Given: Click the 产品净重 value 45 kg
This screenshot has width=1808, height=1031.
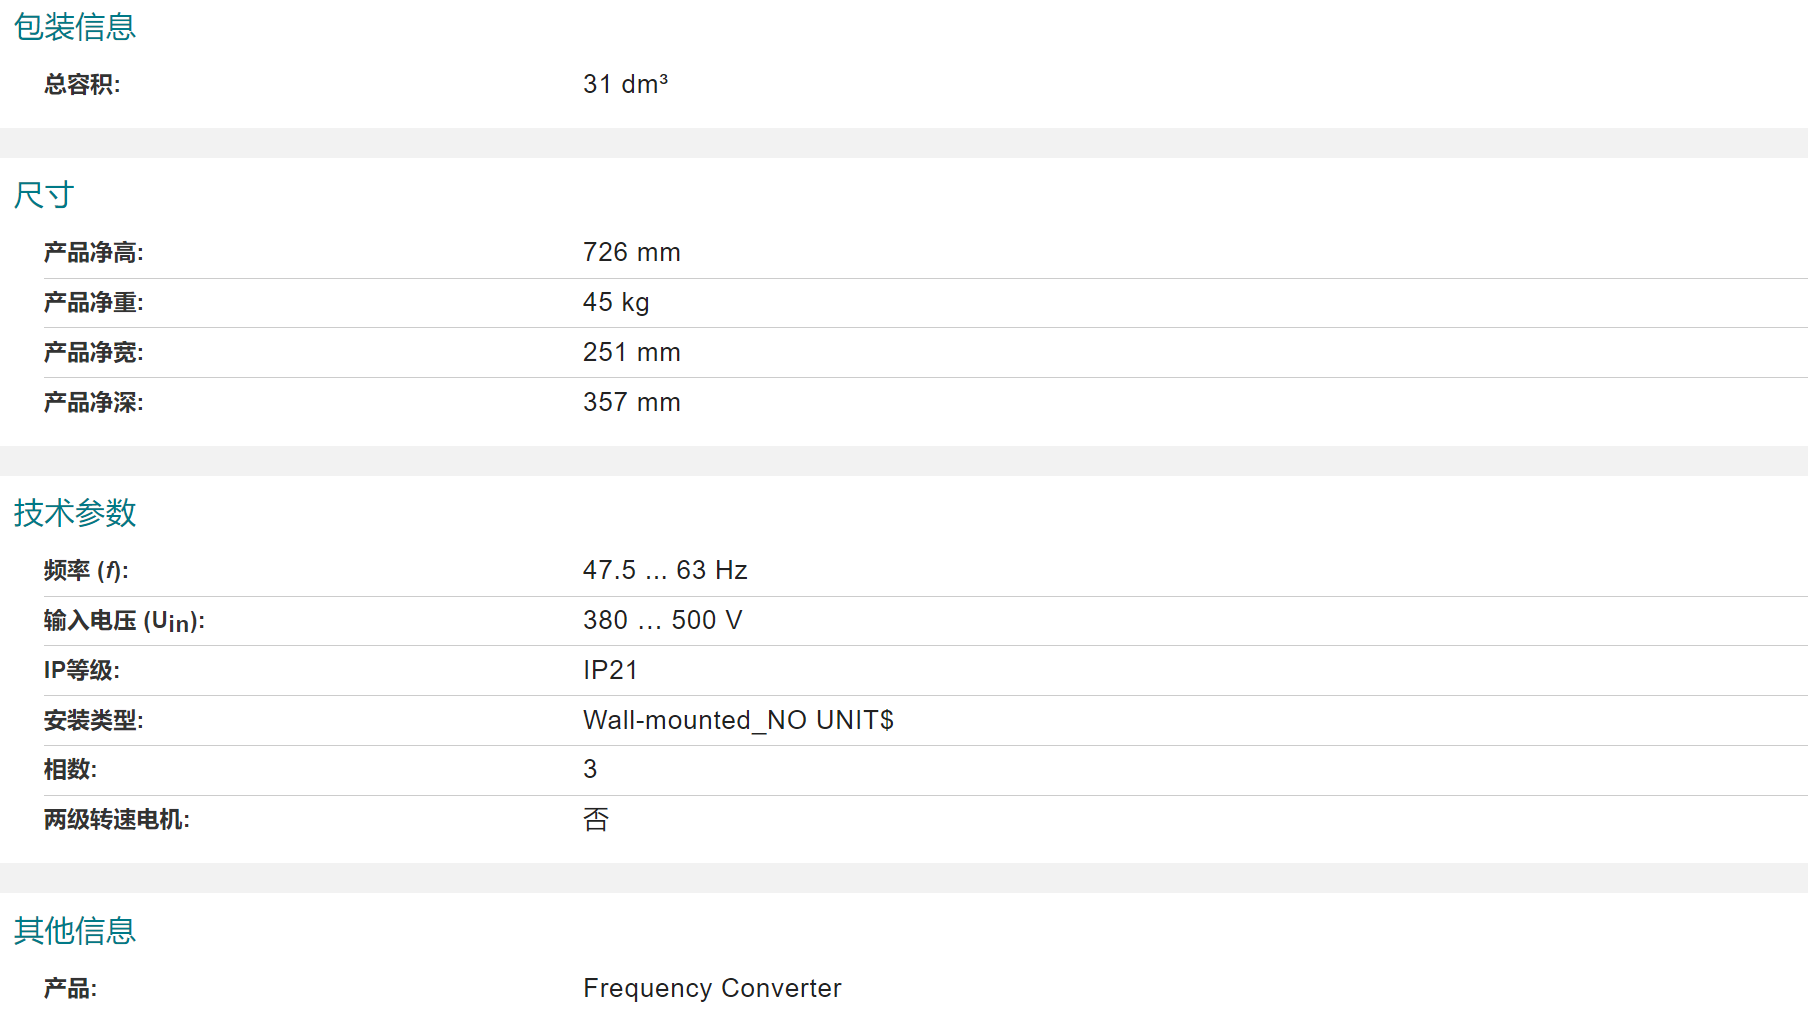Looking at the screenshot, I should [x=616, y=302].
